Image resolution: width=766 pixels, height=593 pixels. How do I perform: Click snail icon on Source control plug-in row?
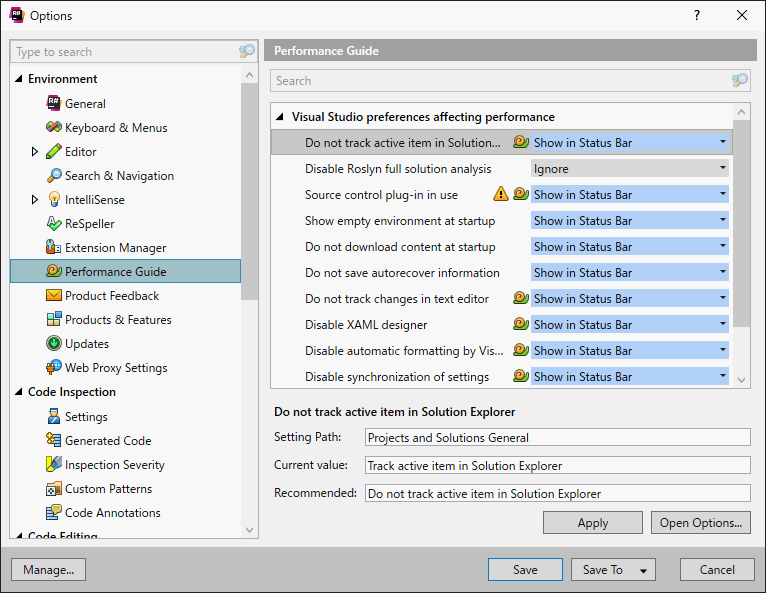[x=521, y=194]
